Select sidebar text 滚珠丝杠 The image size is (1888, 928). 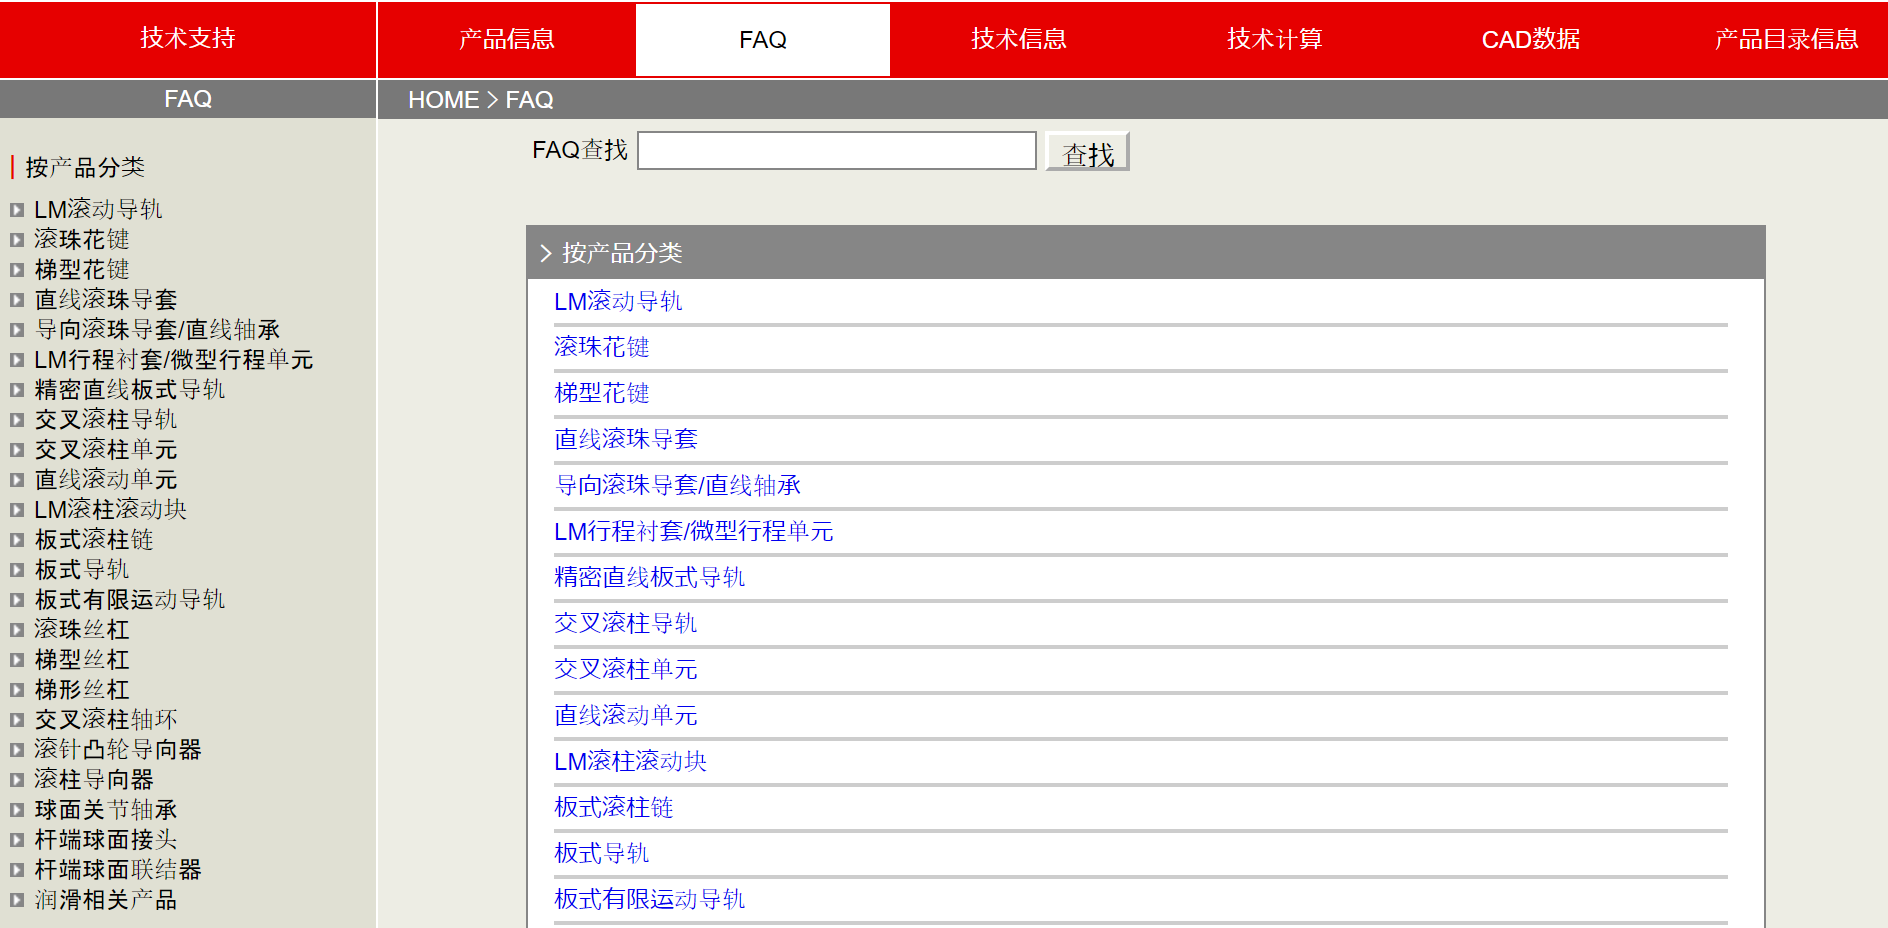(82, 629)
